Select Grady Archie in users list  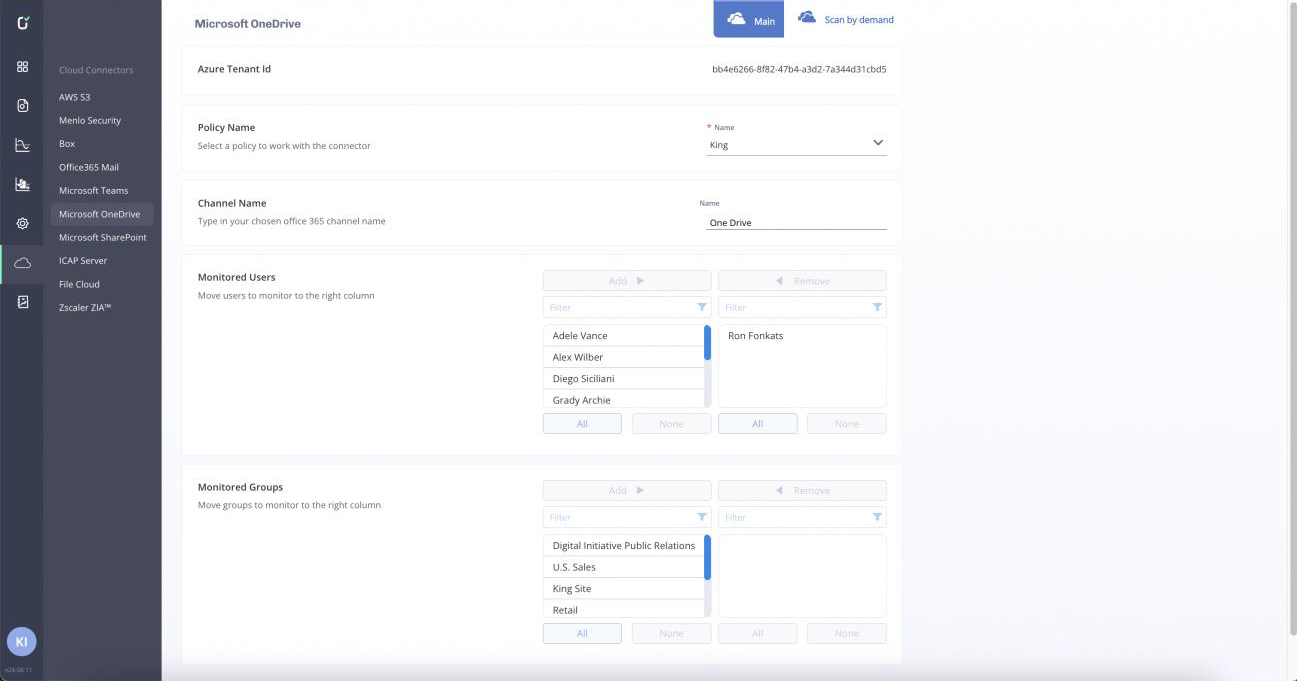click(623, 400)
